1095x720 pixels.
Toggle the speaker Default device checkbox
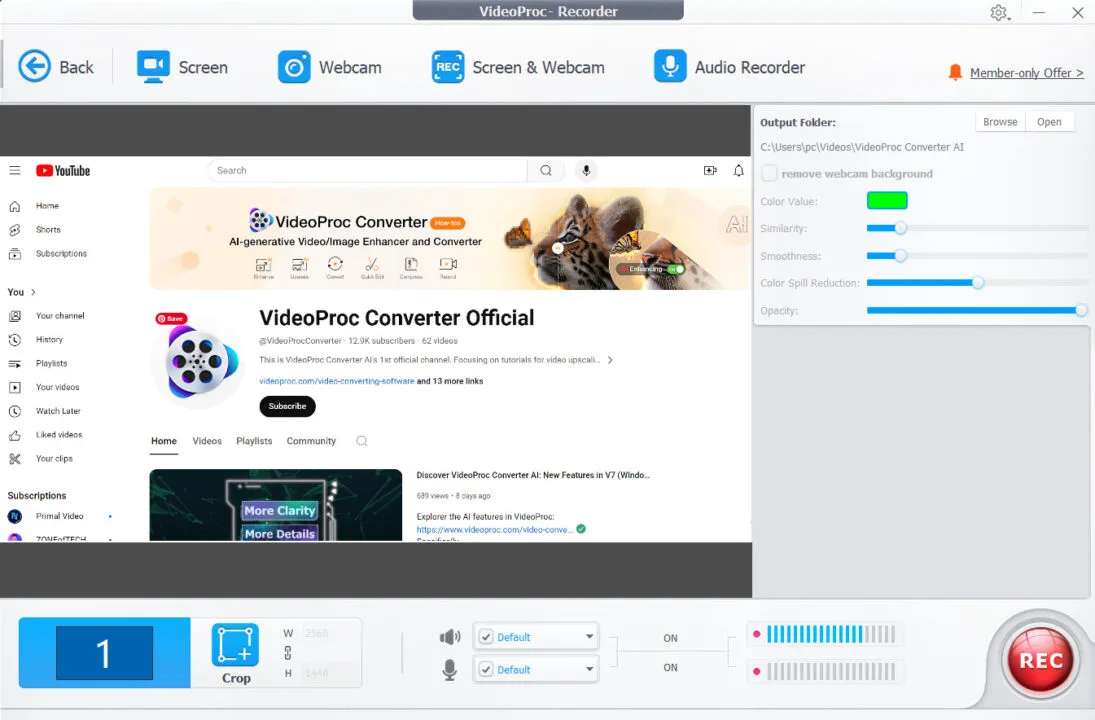[x=486, y=637]
